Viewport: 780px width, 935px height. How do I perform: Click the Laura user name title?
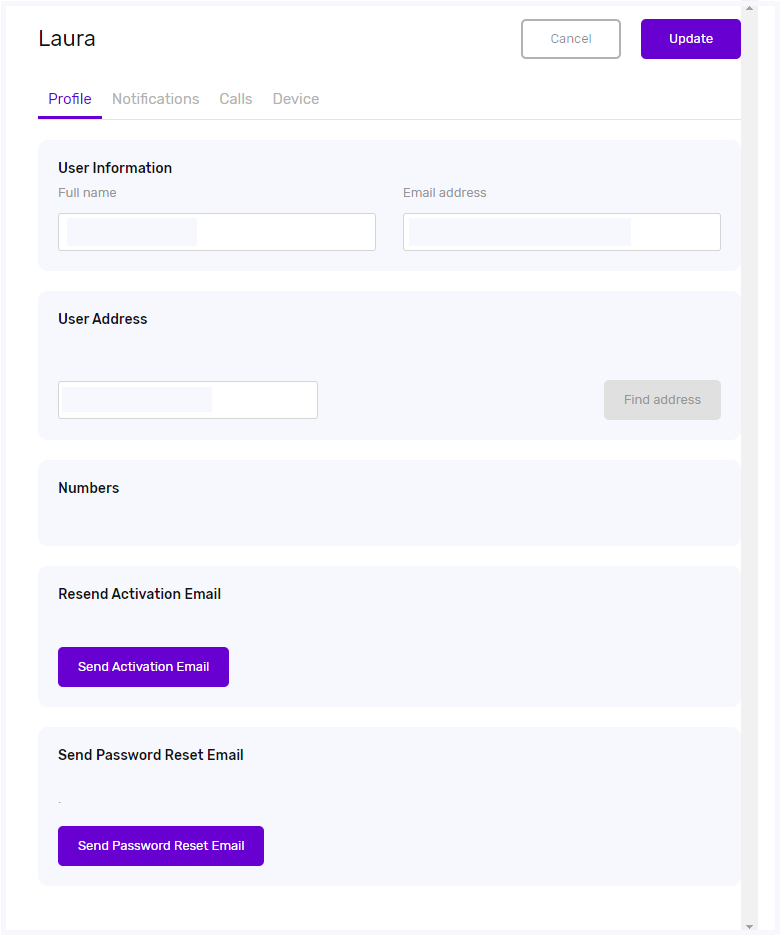67,39
